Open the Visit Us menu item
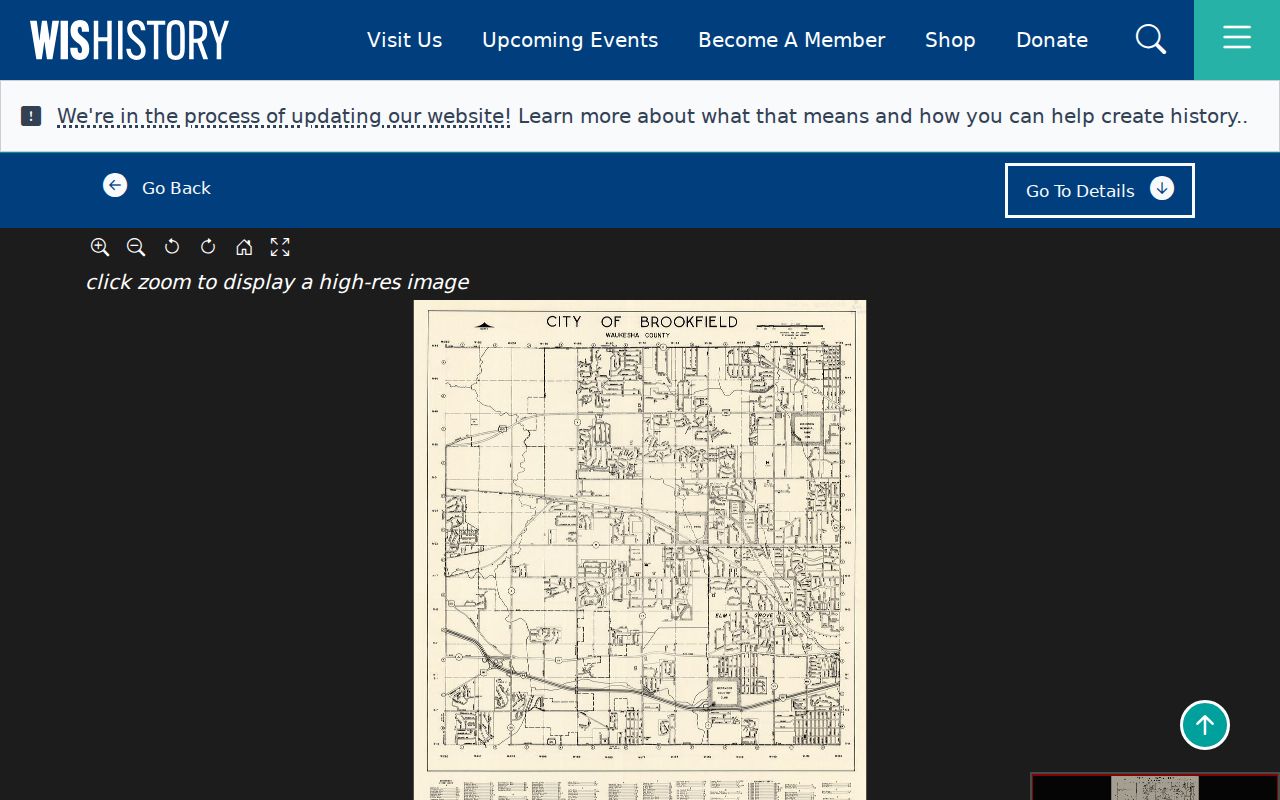 coord(404,40)
